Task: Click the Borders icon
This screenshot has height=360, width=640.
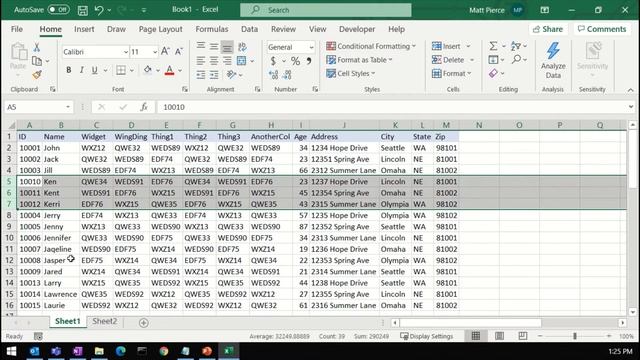Action: click(121, 70)
